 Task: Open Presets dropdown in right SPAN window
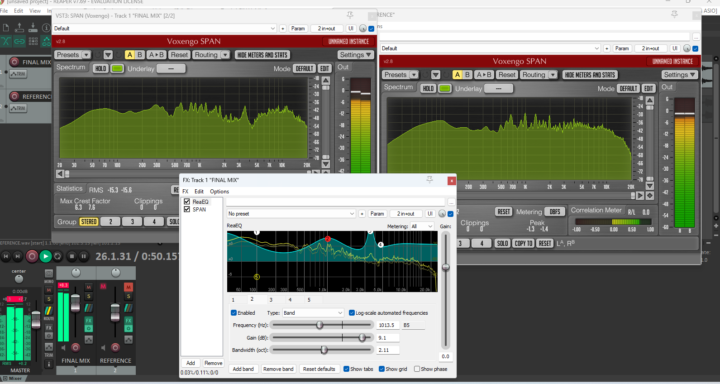(400, 75)
